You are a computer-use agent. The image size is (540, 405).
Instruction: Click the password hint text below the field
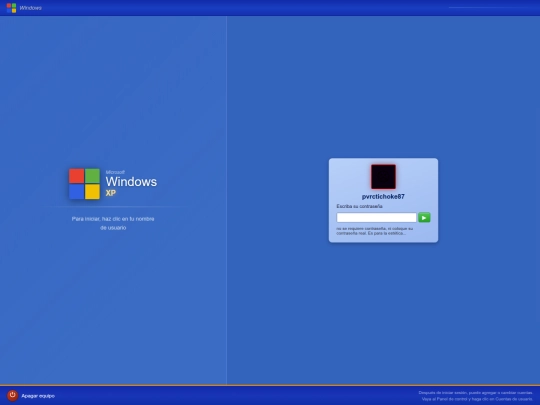coord(374,231)
